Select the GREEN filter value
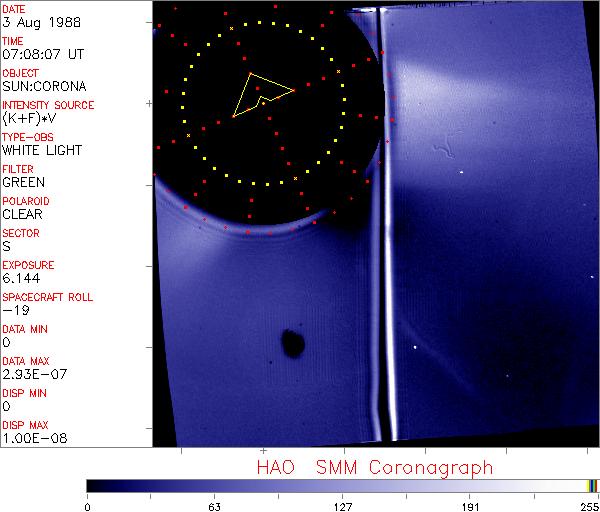The image size is (600, 512). (23, 182)
